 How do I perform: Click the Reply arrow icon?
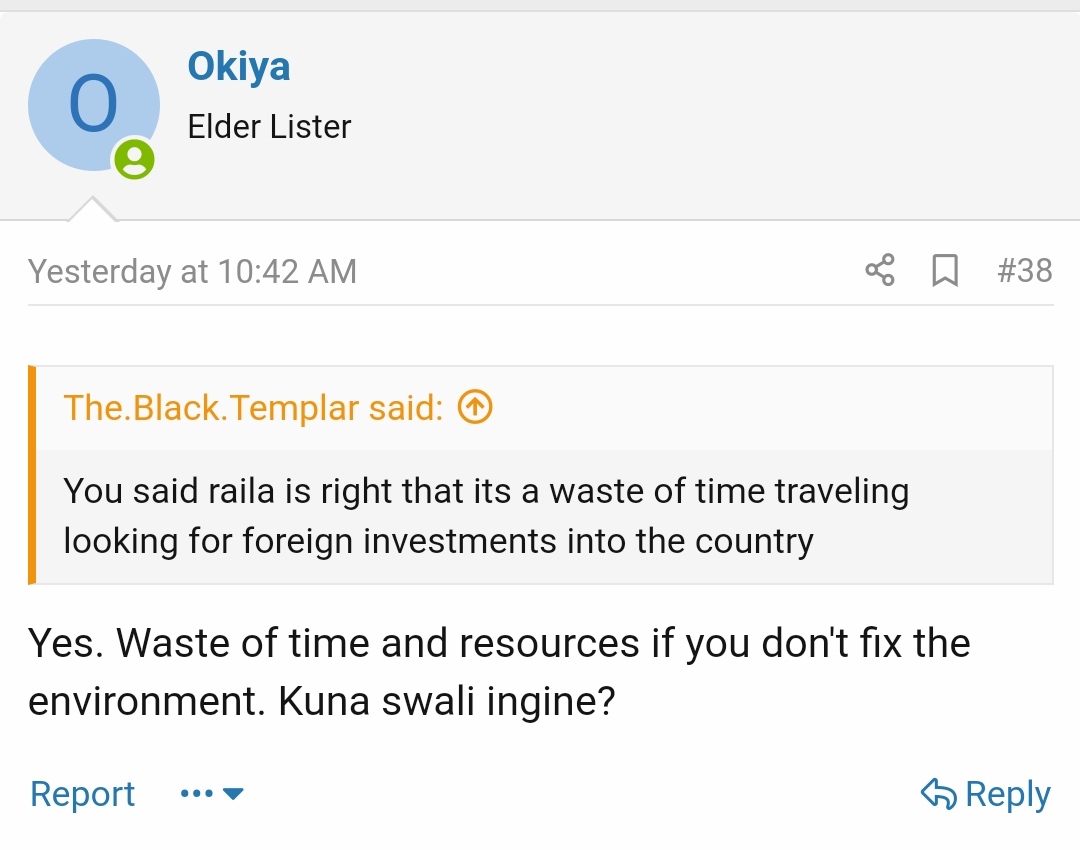click(939, 794)
